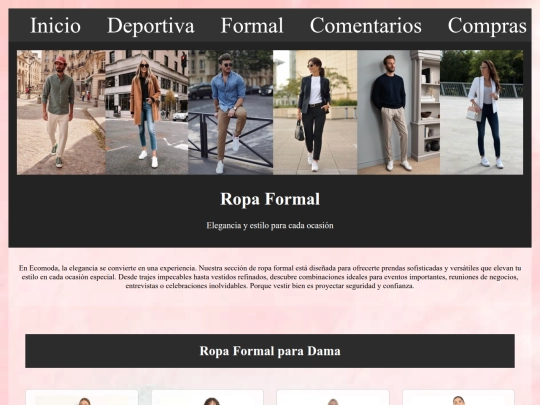Image resolution: width=540 pixels, height=405 pixels.
Task: Click the 'Elegancia y estilo para cada ocasión' subtitle
Action: [270, 226]
